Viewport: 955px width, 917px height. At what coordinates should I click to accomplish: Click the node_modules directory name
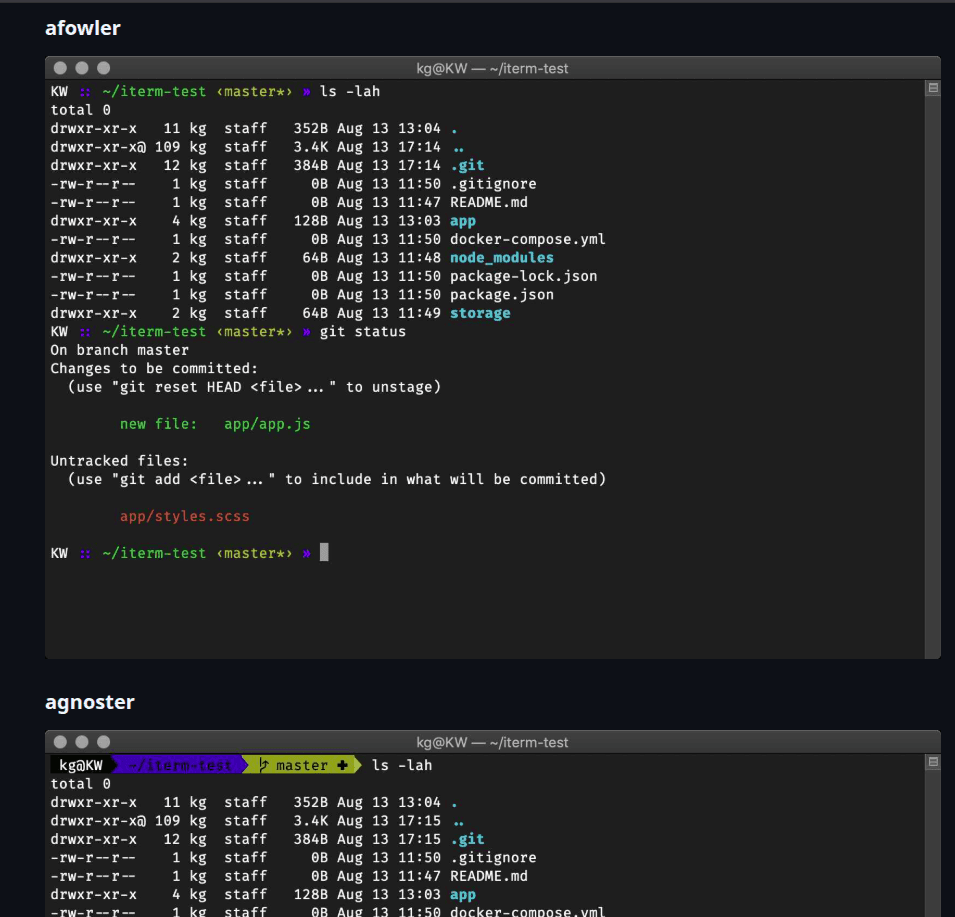click(x=501, y=258)
